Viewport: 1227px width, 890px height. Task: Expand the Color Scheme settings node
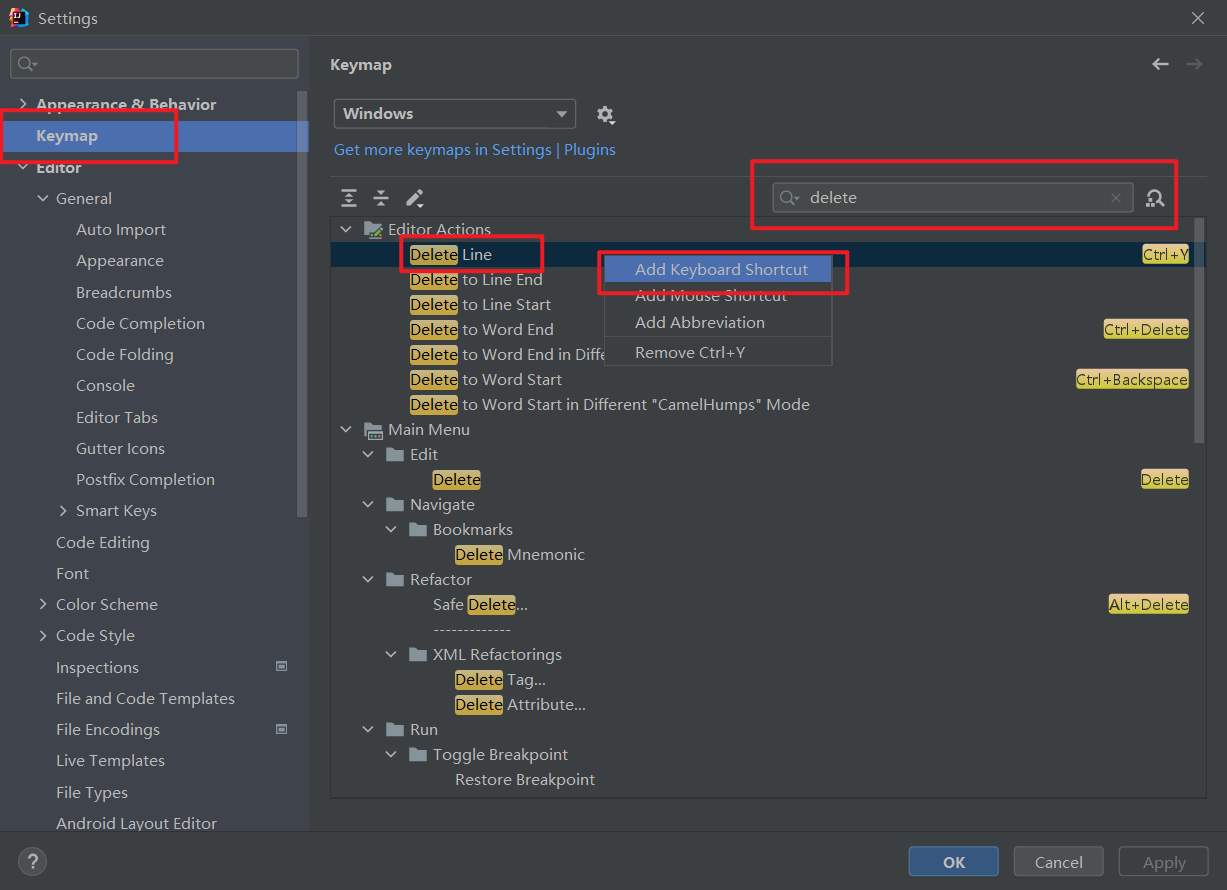tap(43, 605)
